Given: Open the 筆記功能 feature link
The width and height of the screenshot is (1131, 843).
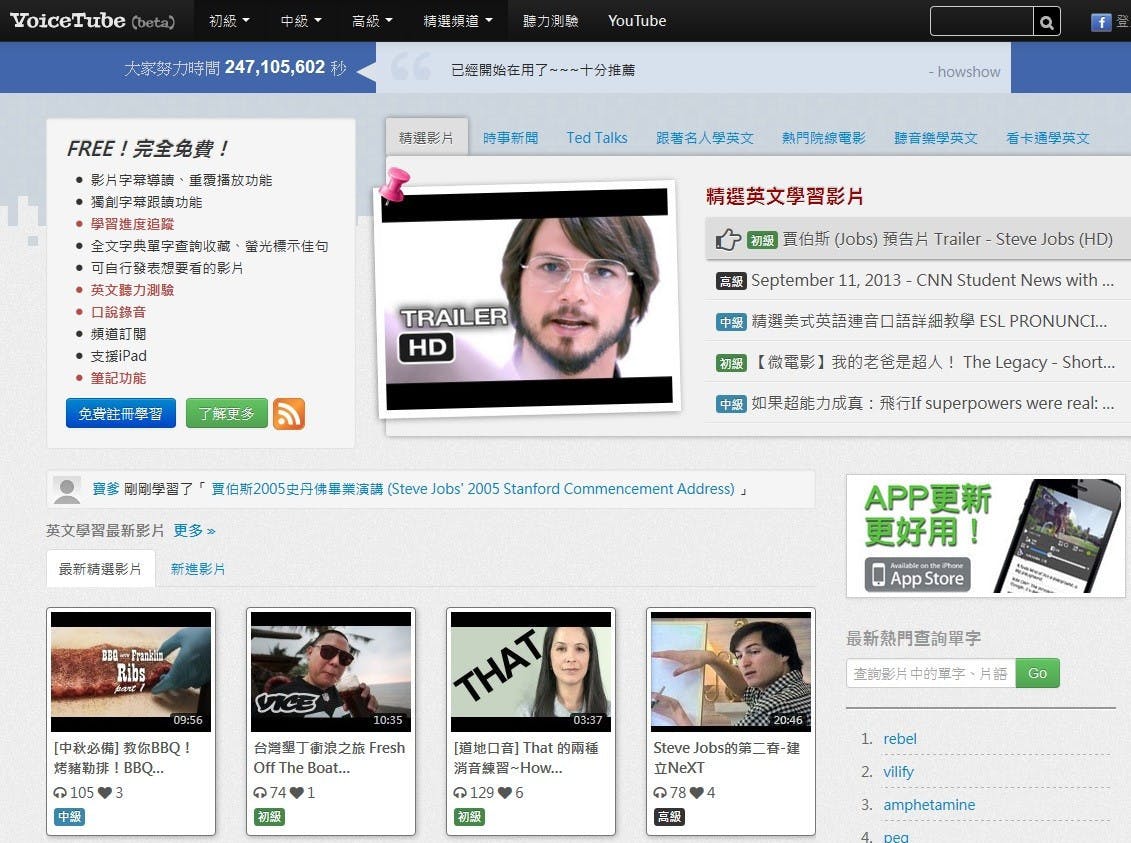Looking at the screenshot, I should (118, 378).
